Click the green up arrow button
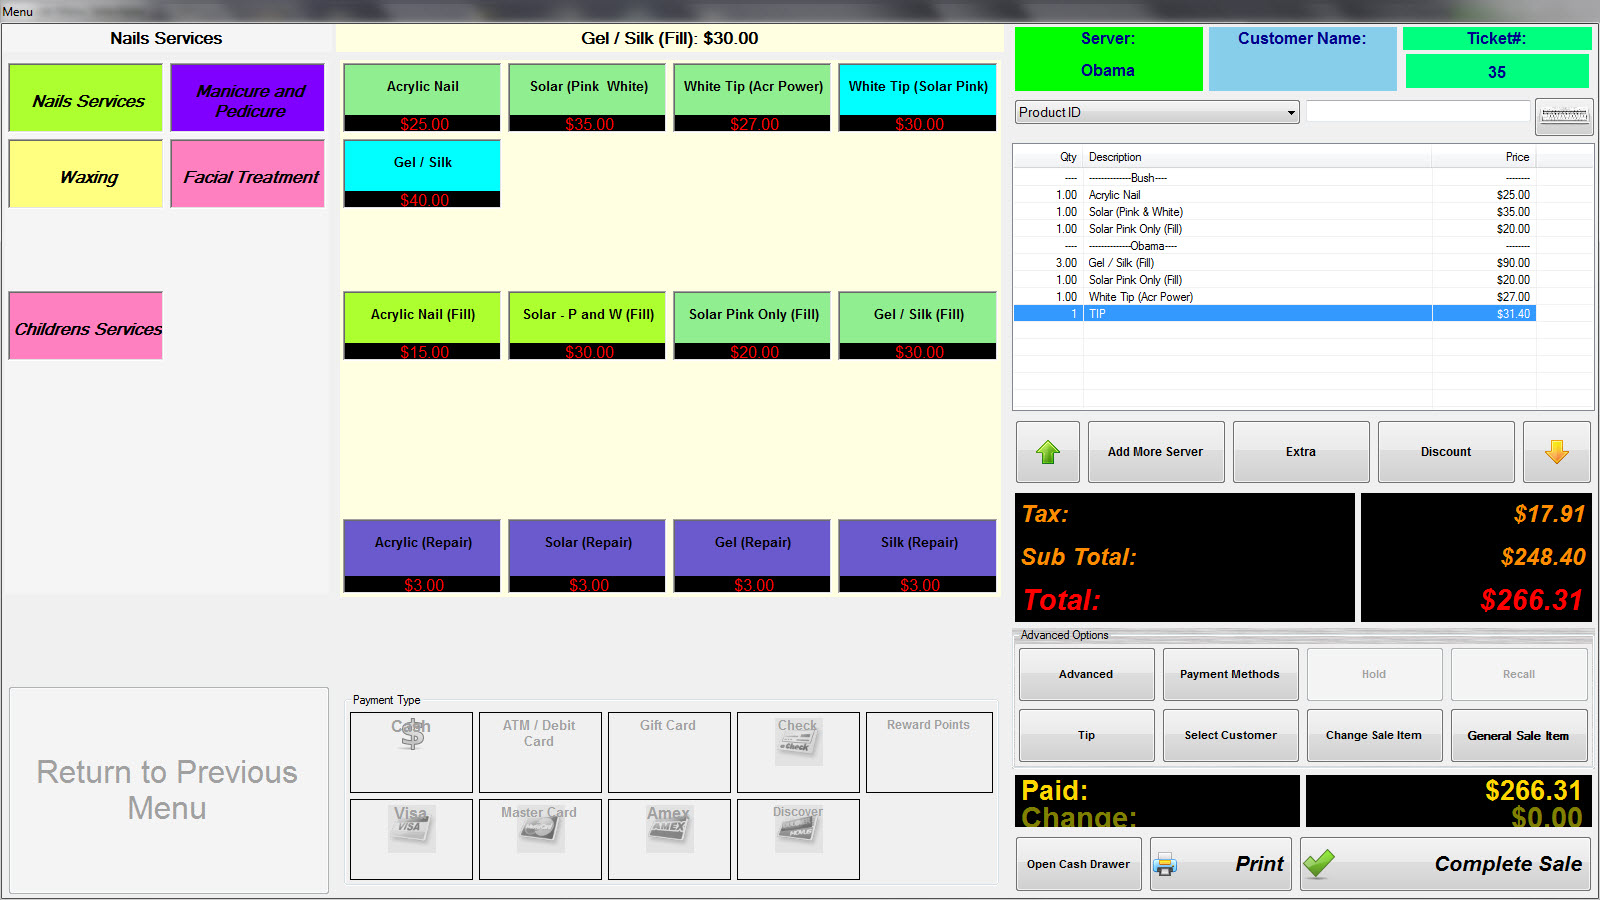The image size is (1600, 900). click(x=1047, y=452)
